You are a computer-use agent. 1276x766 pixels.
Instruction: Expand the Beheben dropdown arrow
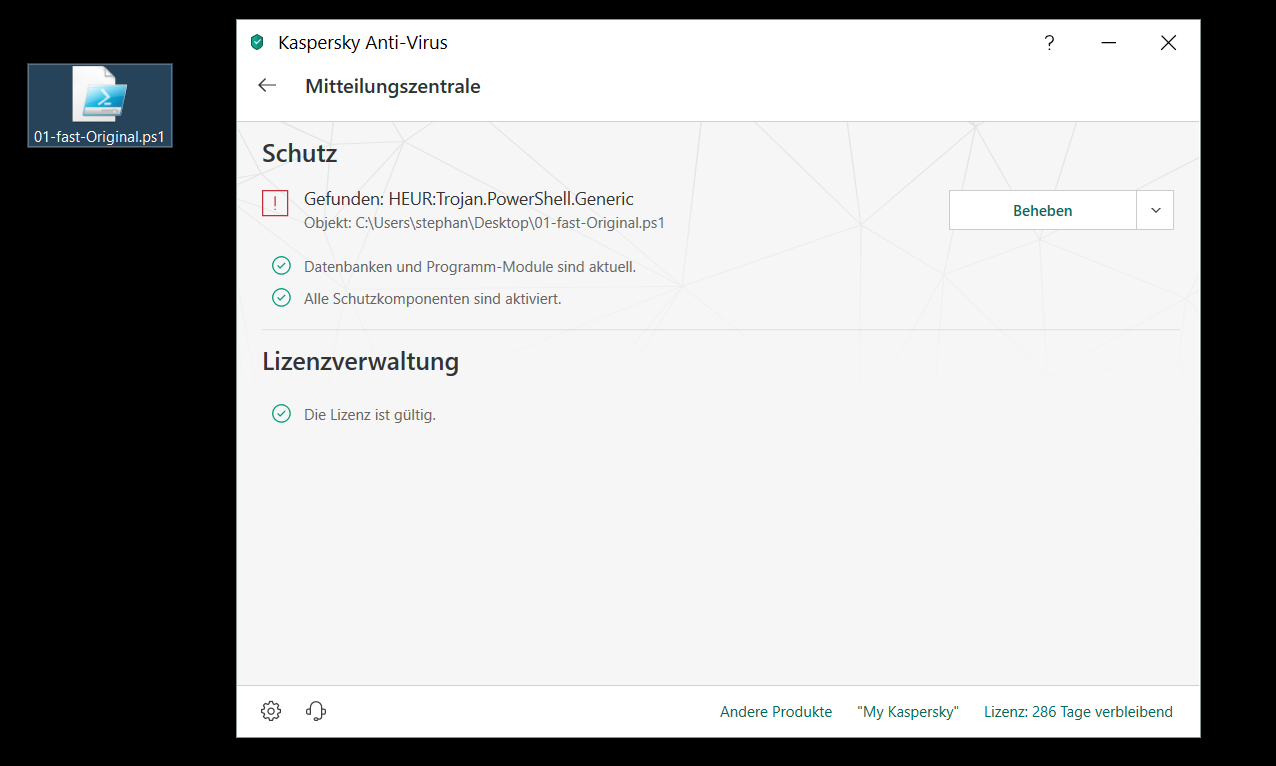pos(1156,210)
